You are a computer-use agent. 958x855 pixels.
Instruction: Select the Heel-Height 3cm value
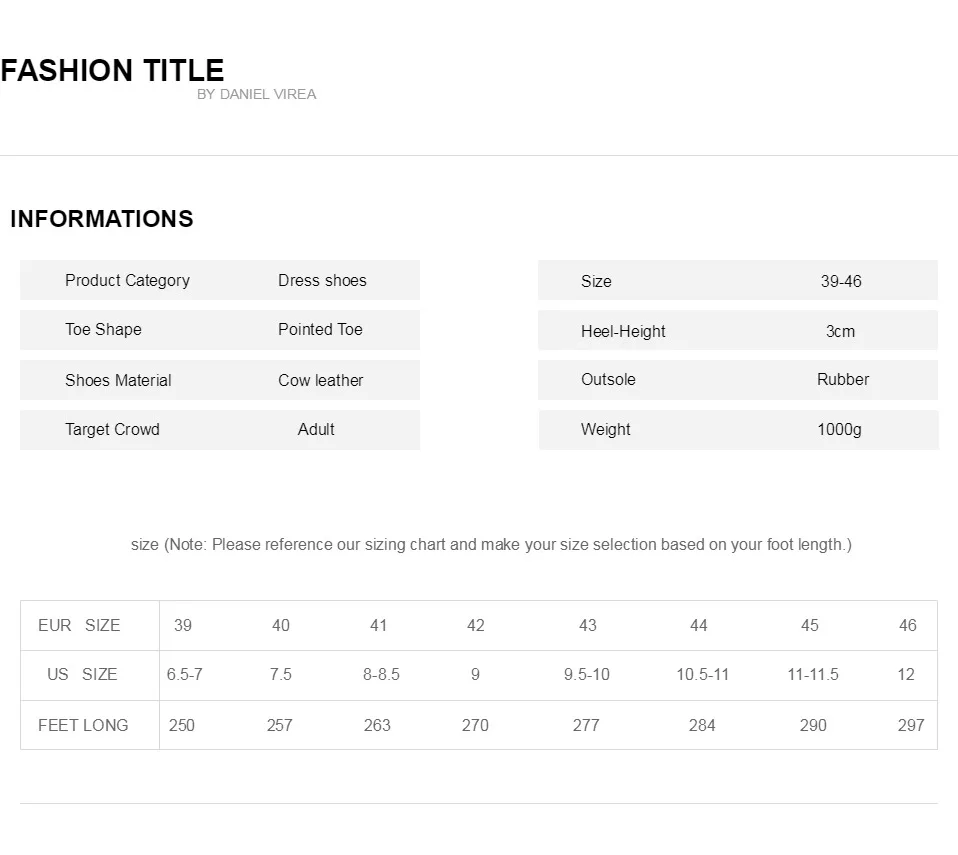[x=840, y=331]
